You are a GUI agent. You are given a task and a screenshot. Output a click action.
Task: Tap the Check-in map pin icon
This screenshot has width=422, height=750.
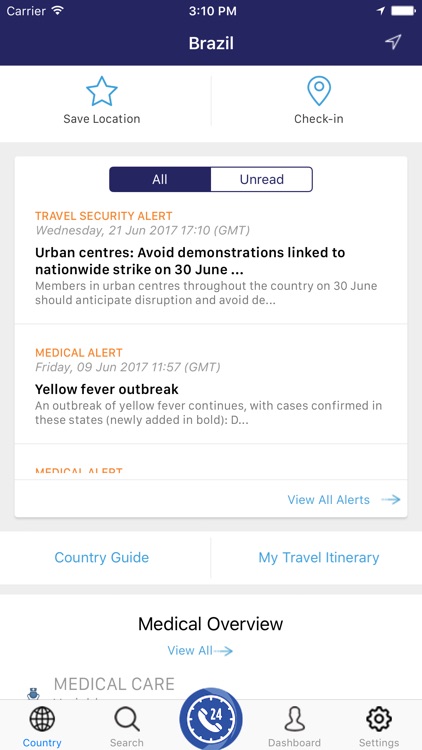point(319,91)
